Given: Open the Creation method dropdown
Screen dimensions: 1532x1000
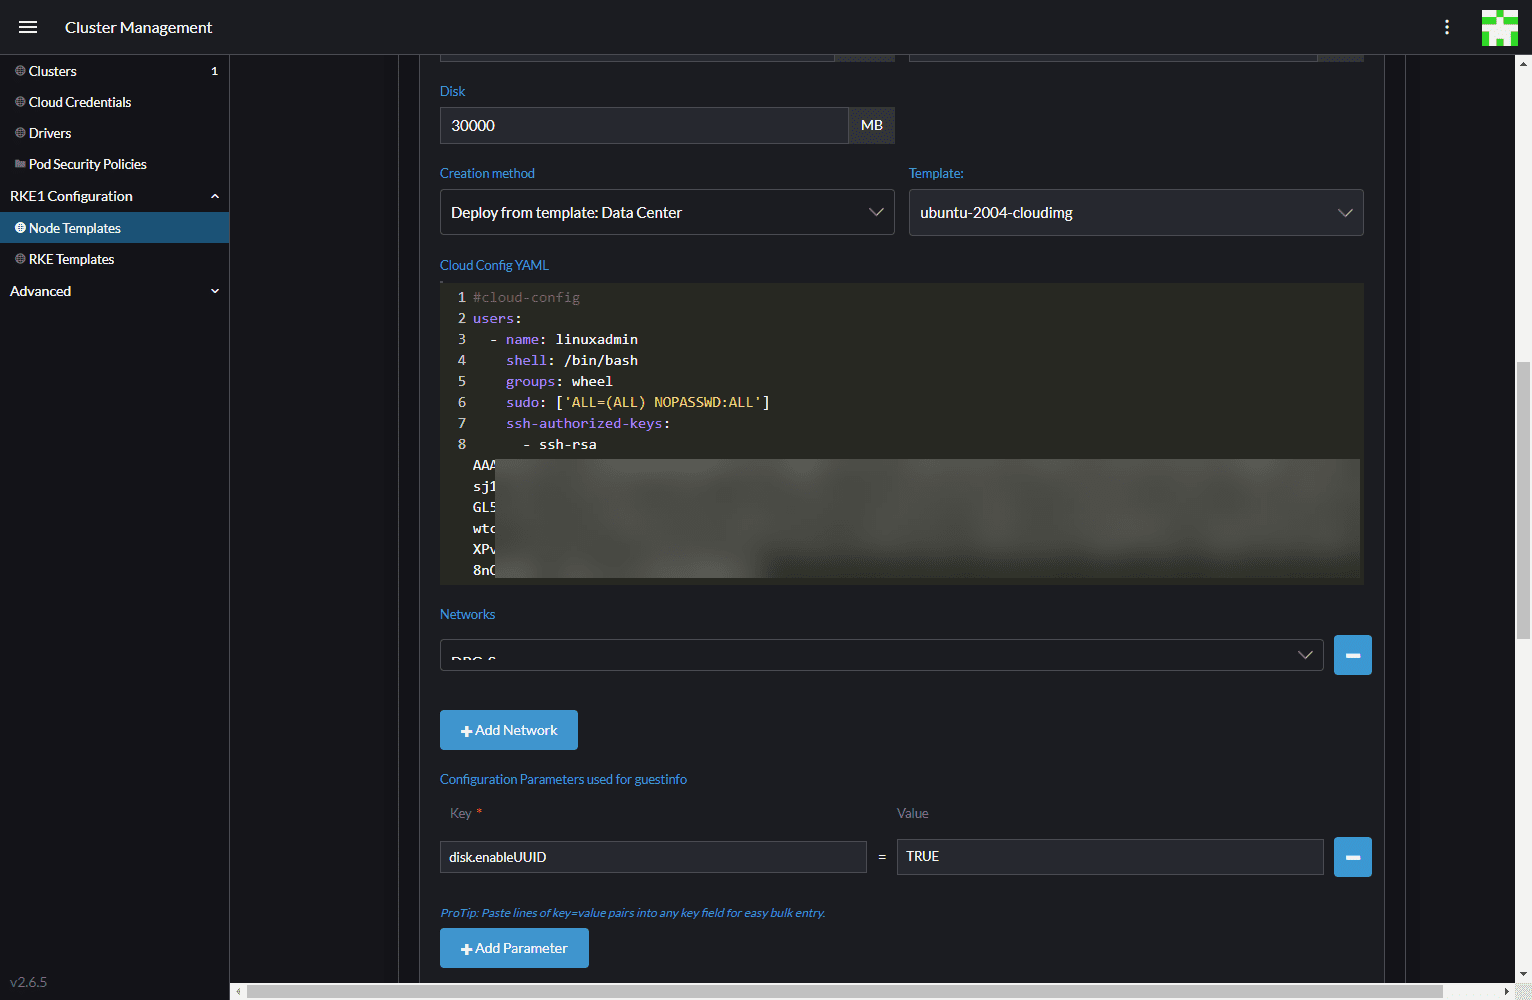Looking at the screenshot, I should click(667, 212).
